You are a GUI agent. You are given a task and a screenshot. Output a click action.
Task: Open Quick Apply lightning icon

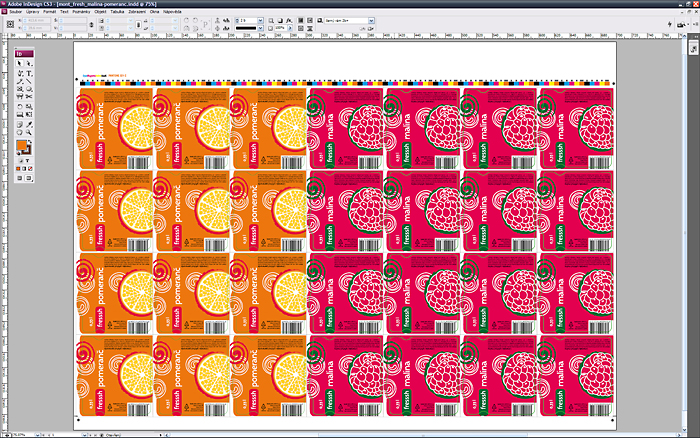[670, 24]
